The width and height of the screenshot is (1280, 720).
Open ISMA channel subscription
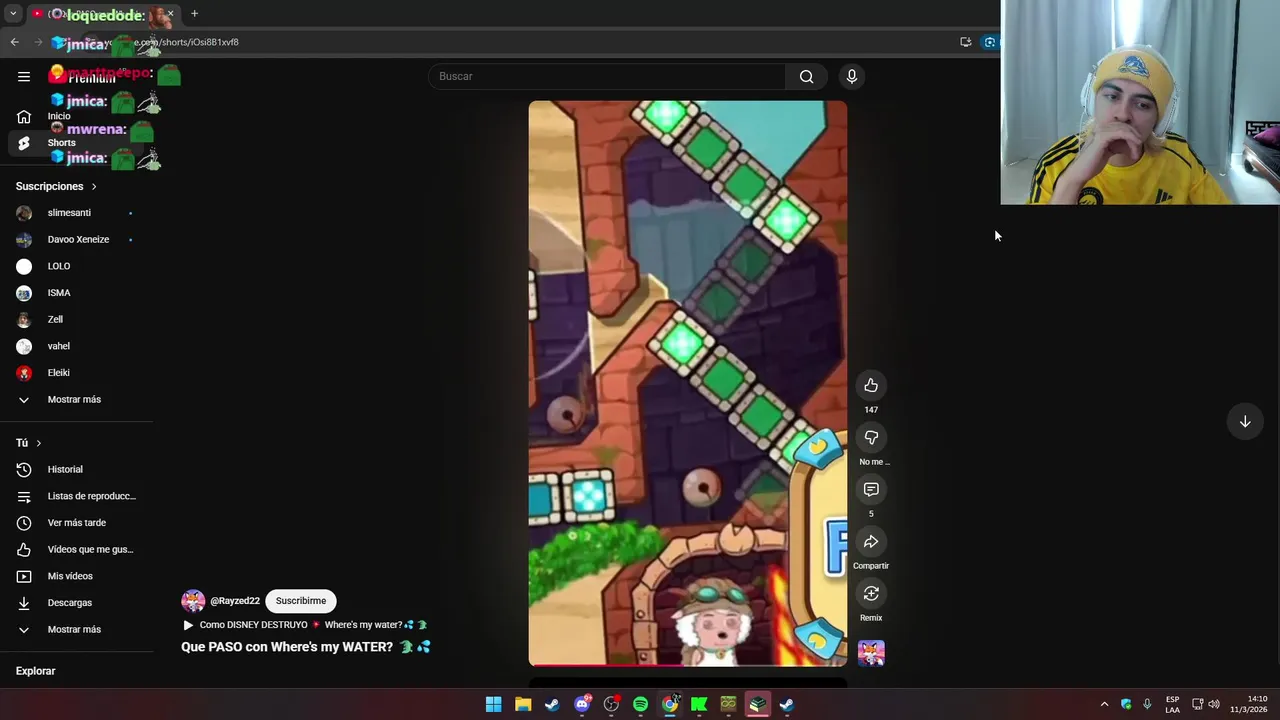pyautogui.click(x=77, y=293)
